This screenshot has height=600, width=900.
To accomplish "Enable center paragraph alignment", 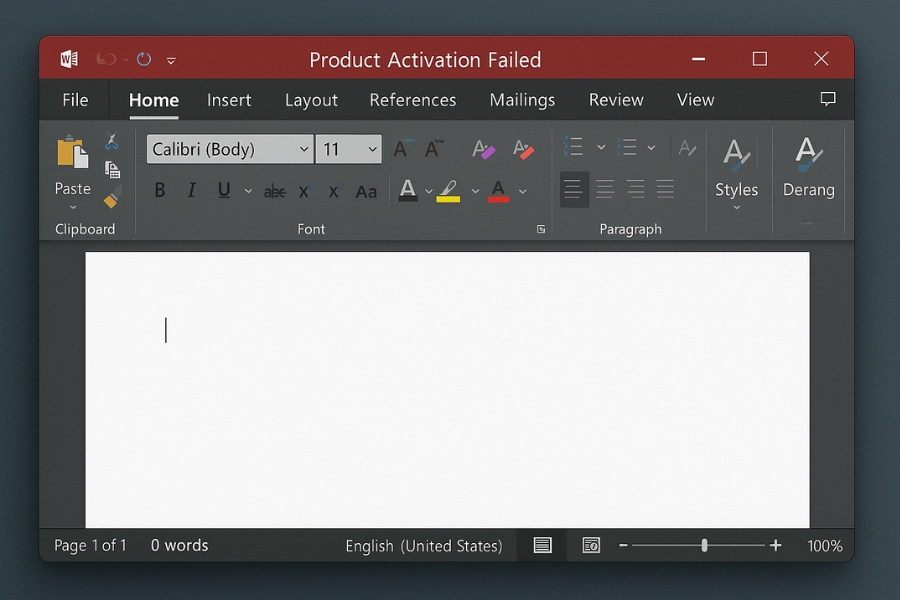I will click(605, 188).
